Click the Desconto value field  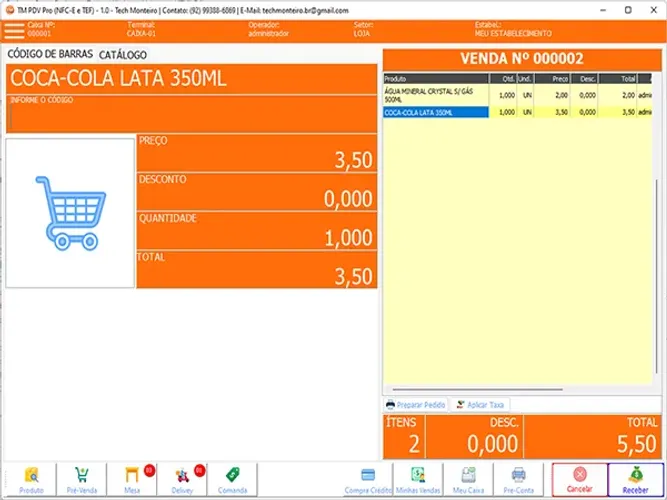tap(257, 192)
